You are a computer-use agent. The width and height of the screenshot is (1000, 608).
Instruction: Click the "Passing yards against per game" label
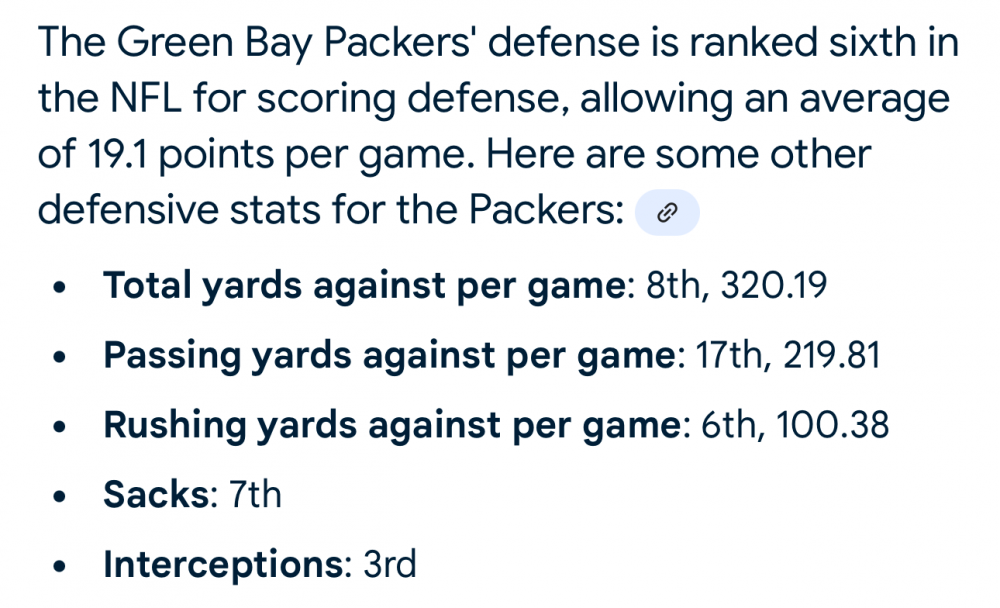[x=391, y=356]
